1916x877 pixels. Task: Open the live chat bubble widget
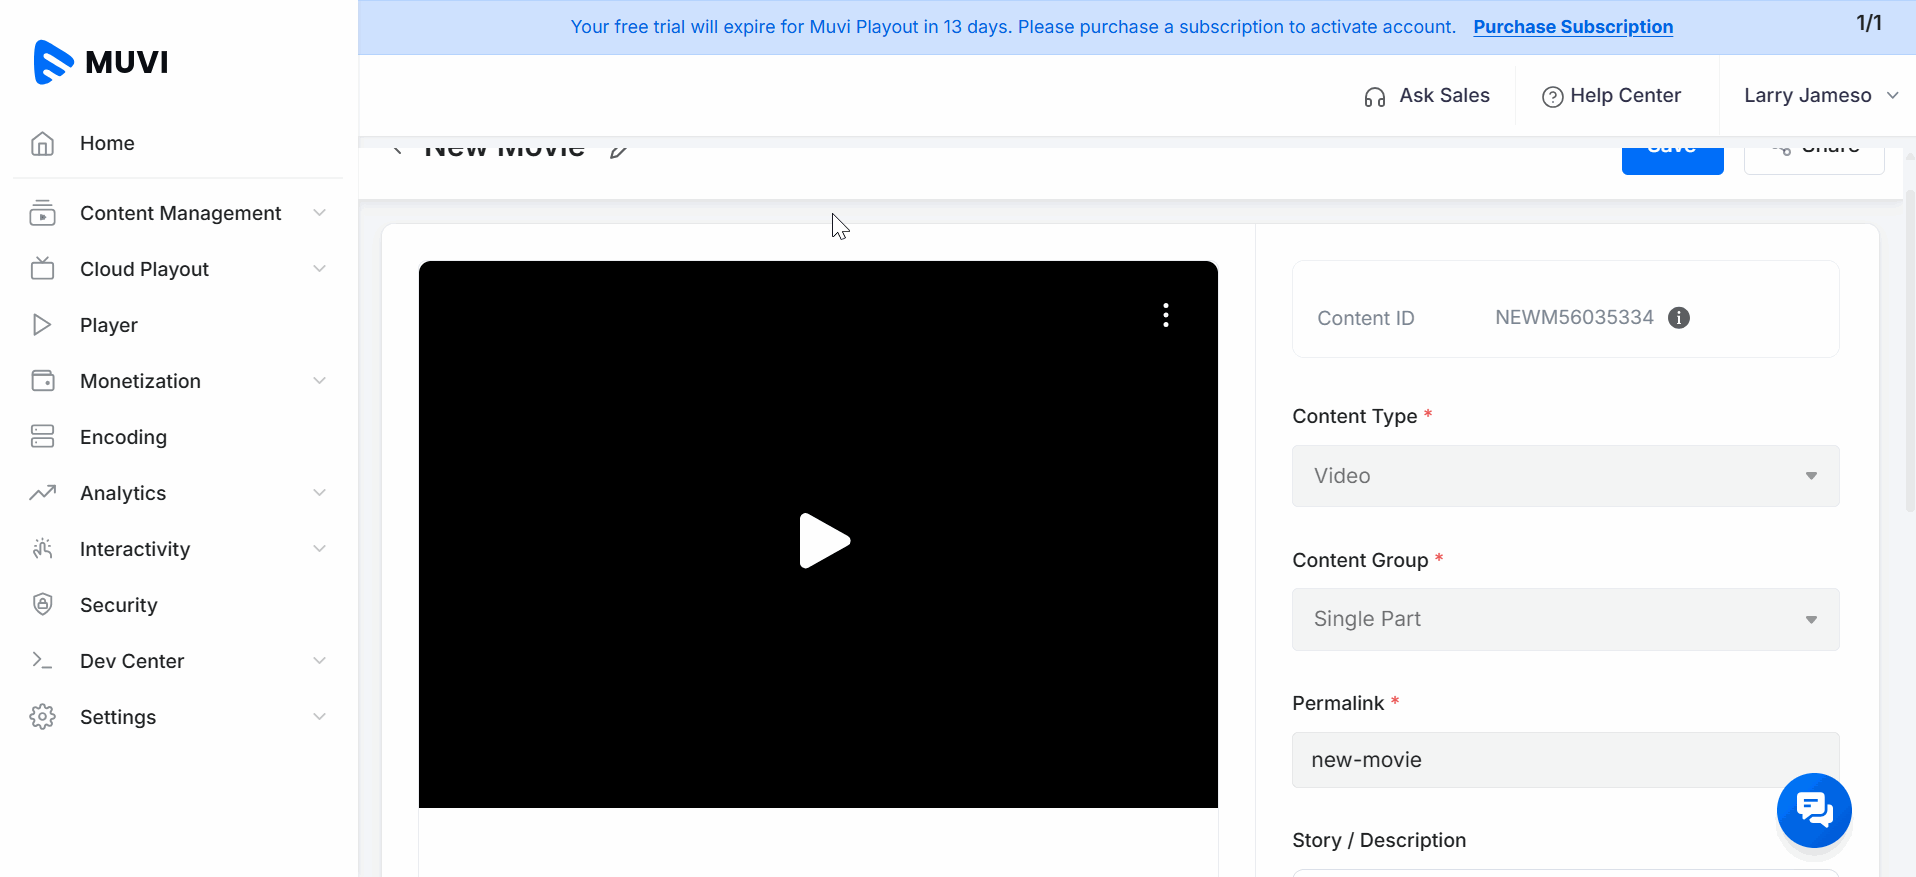[1813, 809]
